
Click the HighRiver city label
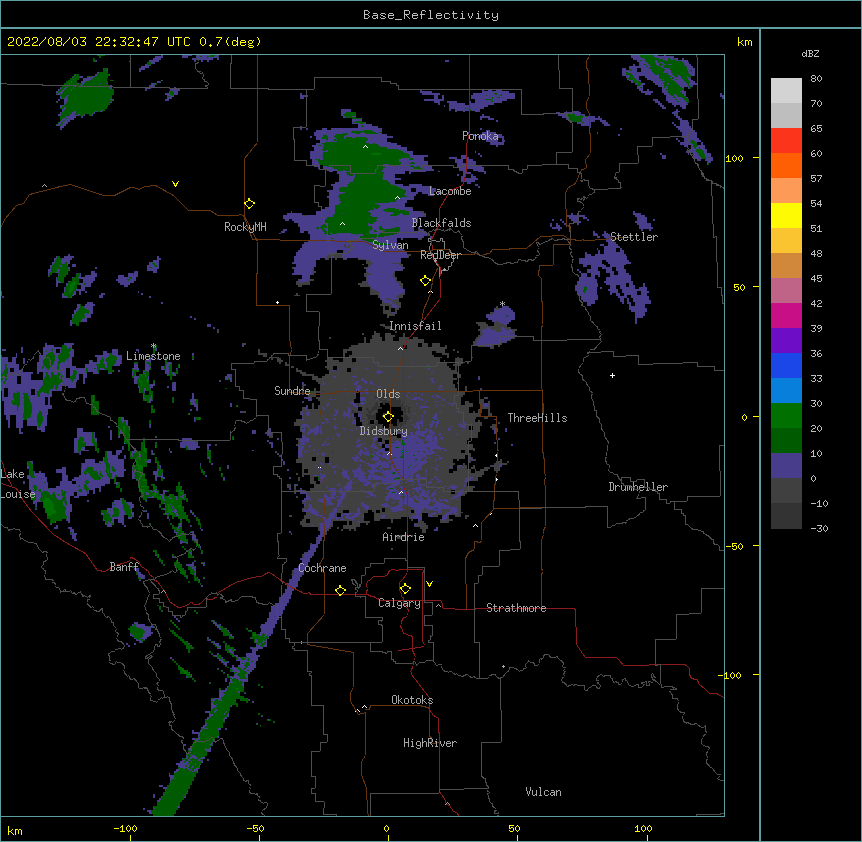click(430, 743)
